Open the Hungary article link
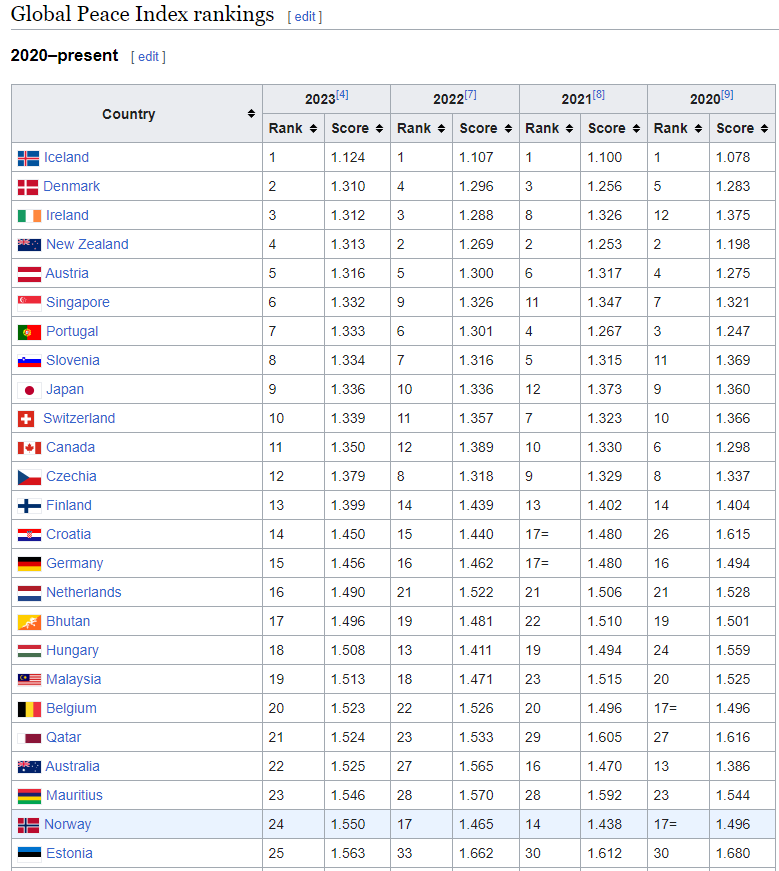Screen dimensions: 779x871 (72, 650)
